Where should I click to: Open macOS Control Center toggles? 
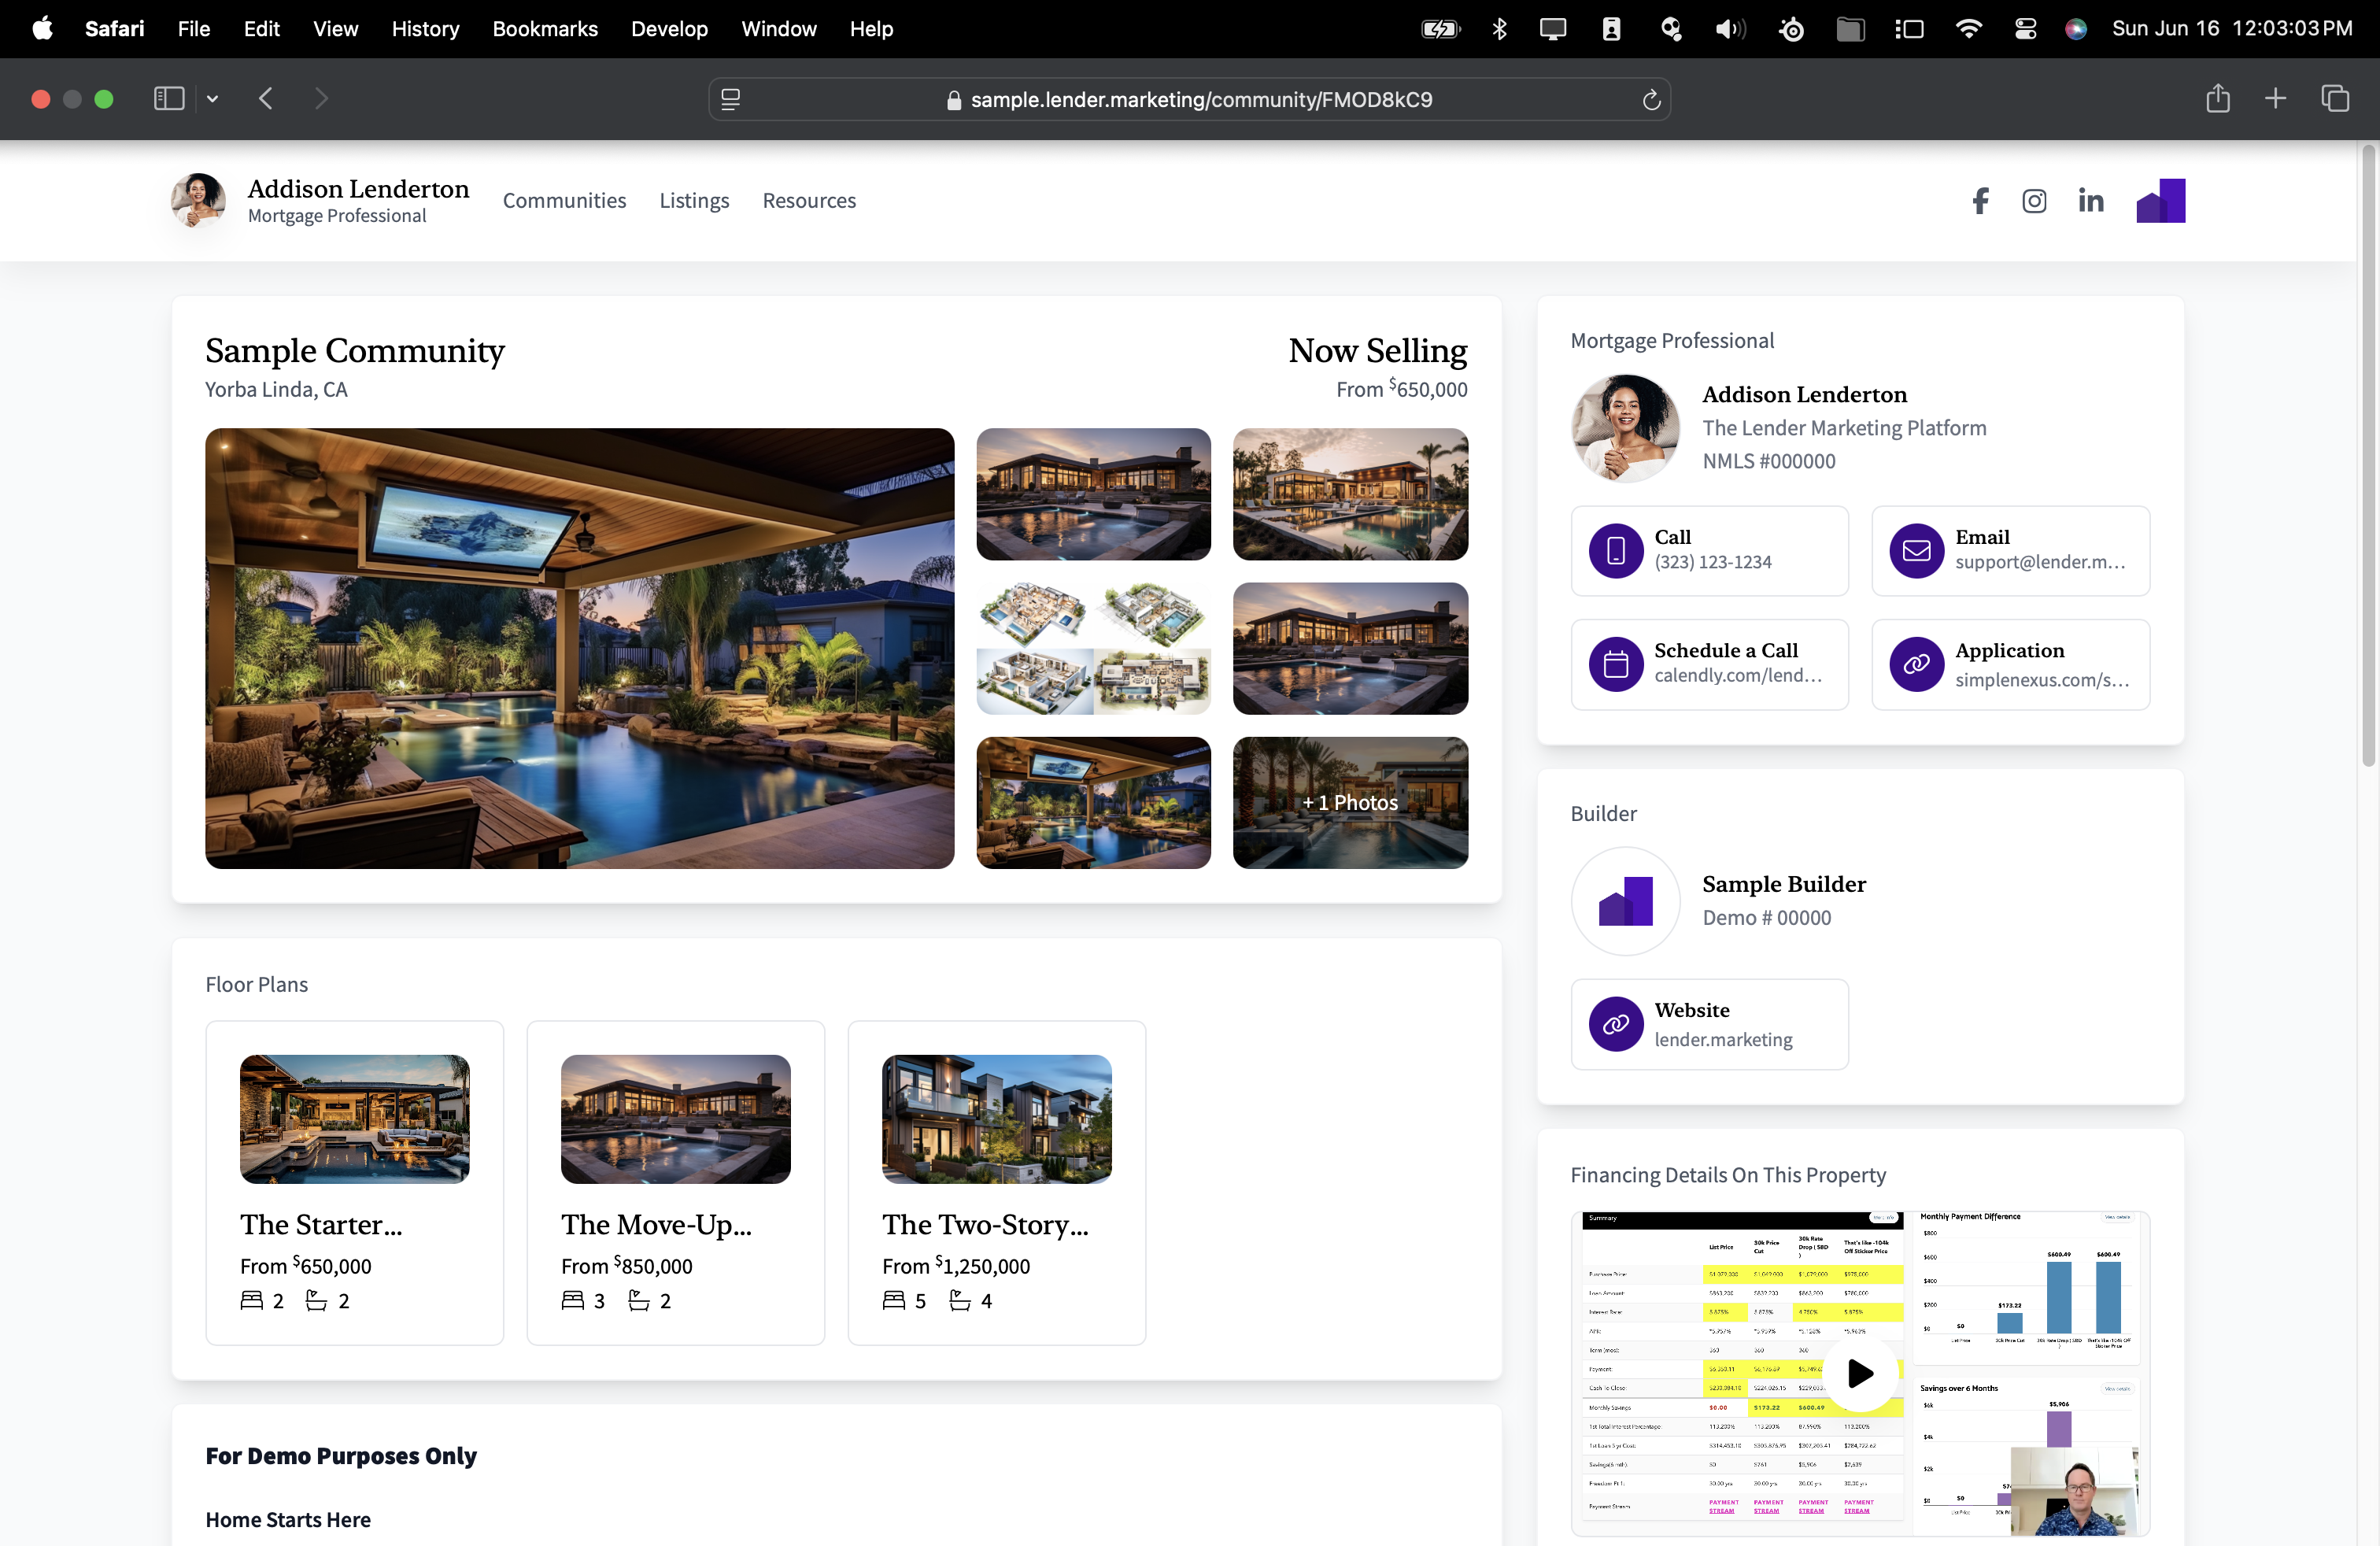(x=2025, y=29)
